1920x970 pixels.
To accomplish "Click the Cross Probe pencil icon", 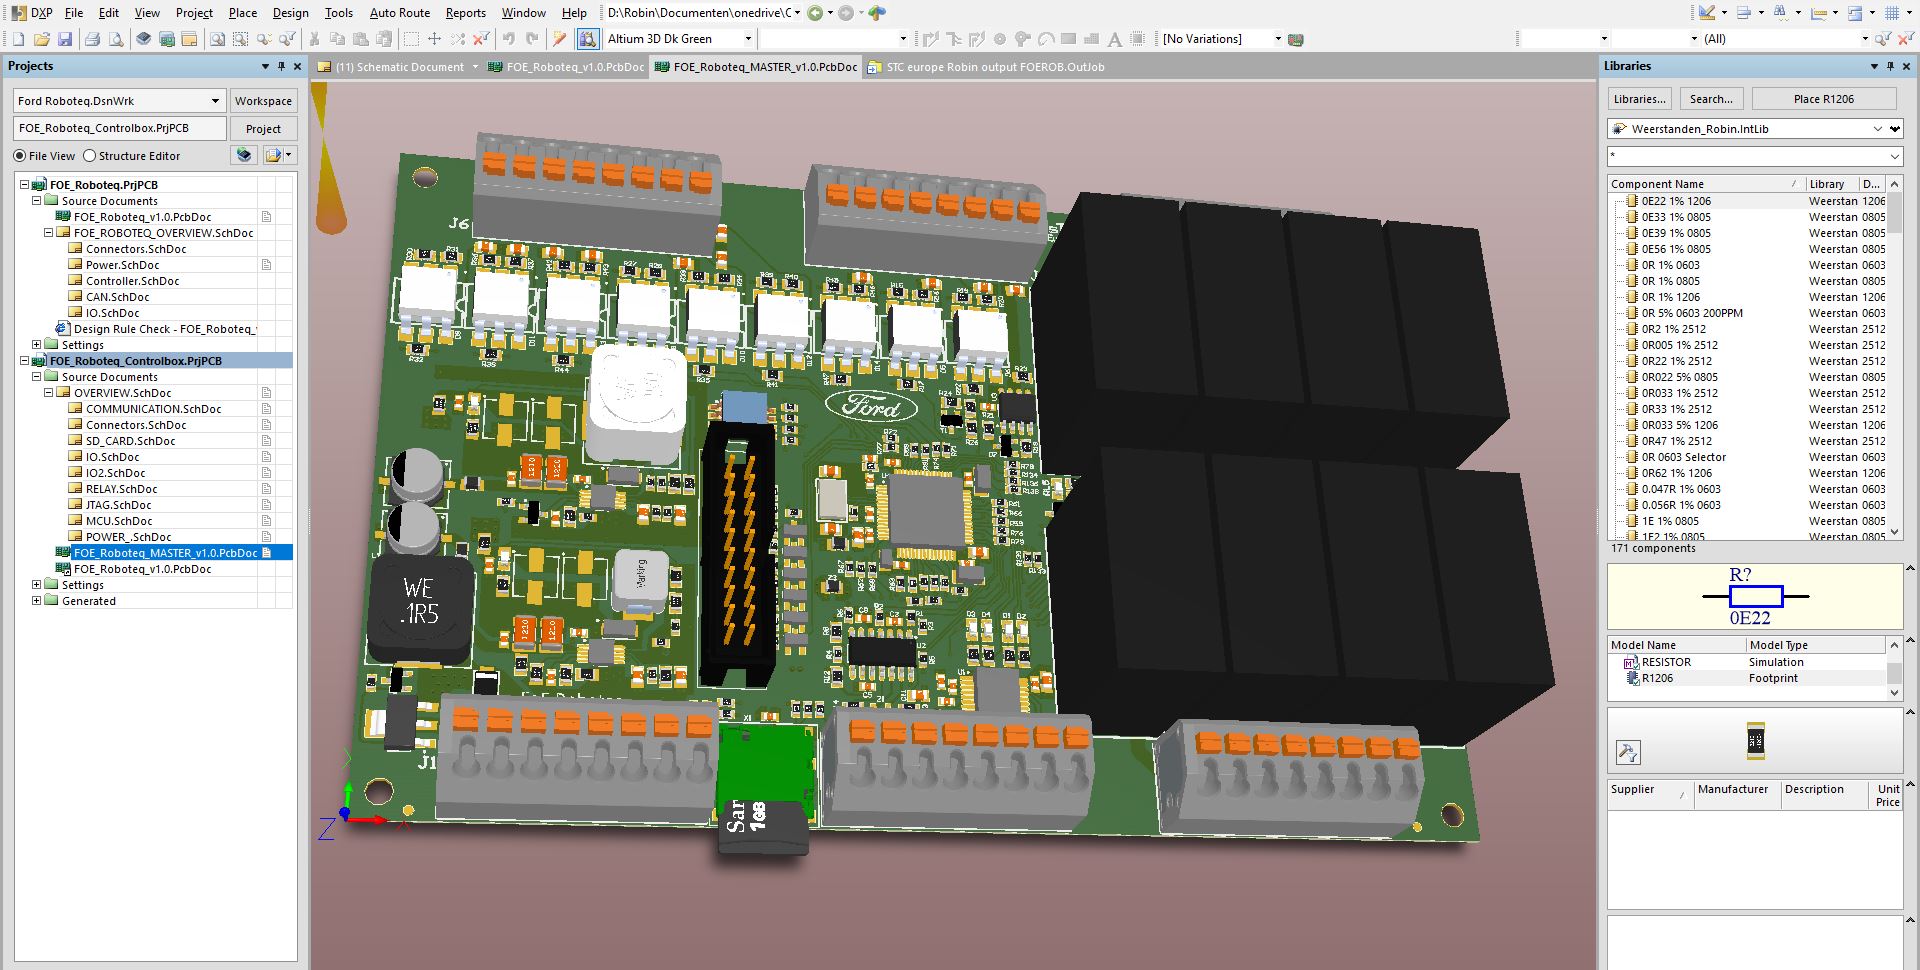I will pos(560,39).
